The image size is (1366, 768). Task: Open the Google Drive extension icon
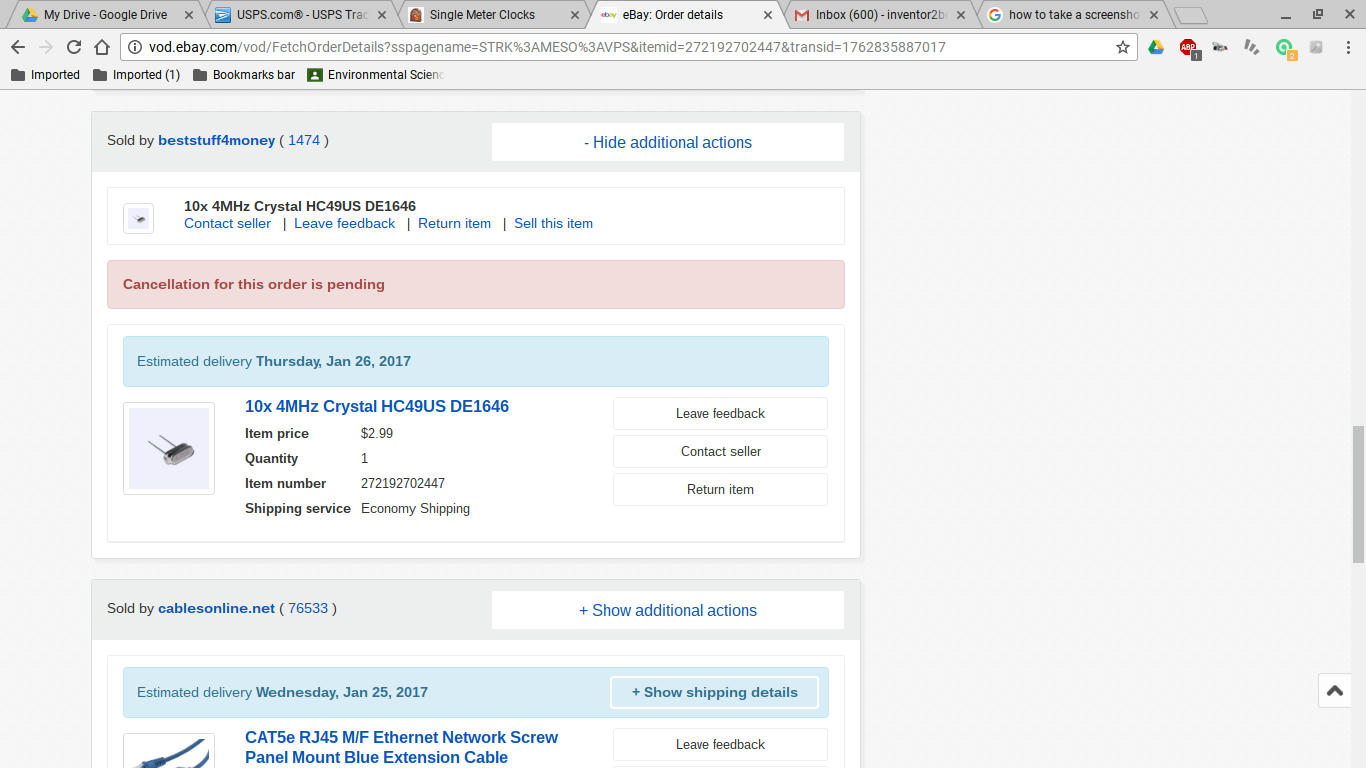coord(1156,47)
